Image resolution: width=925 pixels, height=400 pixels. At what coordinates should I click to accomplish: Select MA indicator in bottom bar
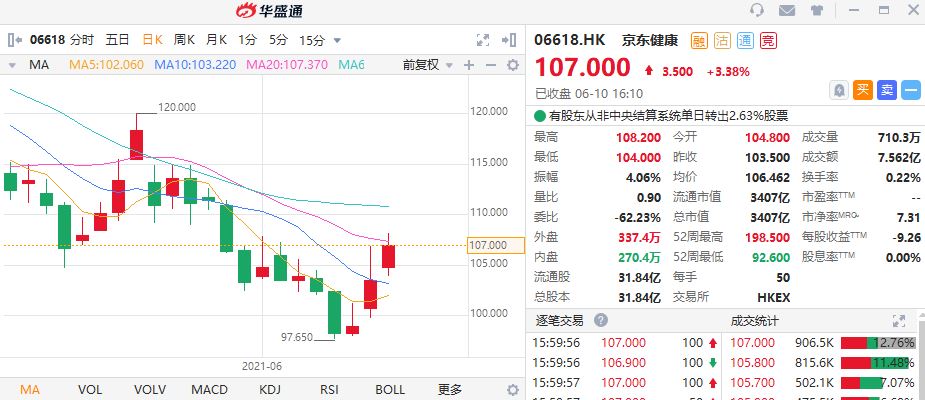point(29,389)
